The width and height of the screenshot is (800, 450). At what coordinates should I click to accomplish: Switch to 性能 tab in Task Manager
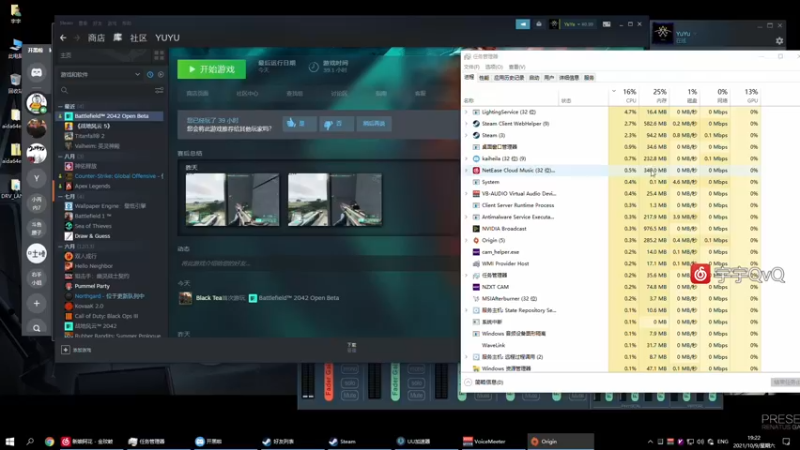point(484,78)
